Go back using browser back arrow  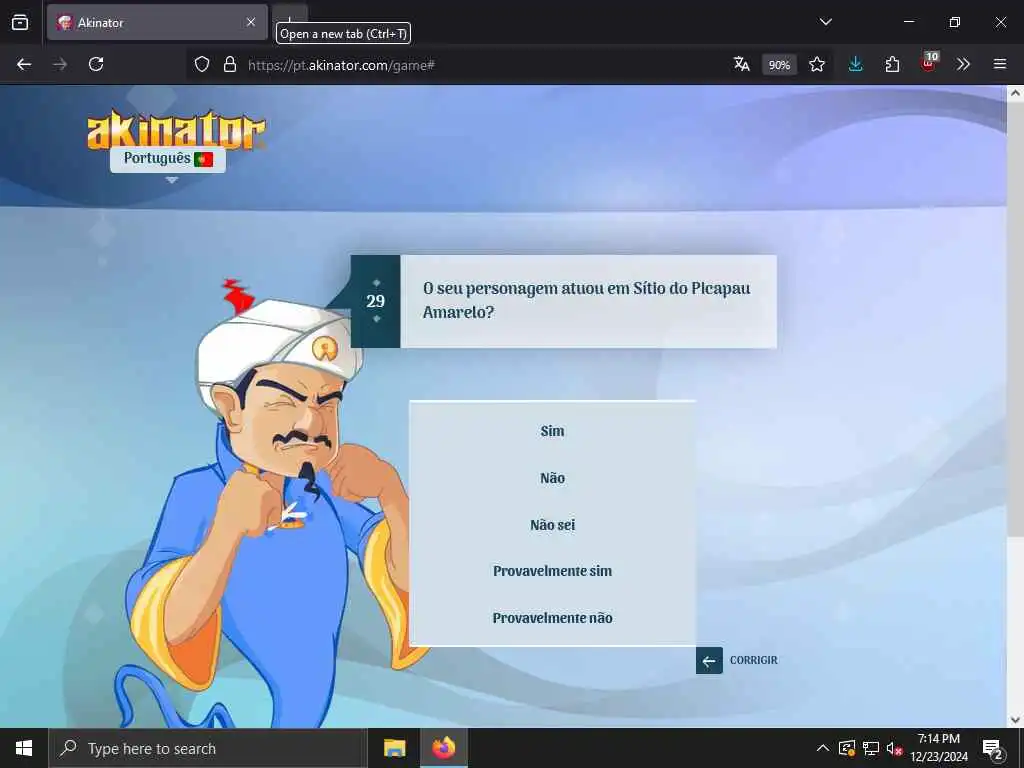point(24,64)
